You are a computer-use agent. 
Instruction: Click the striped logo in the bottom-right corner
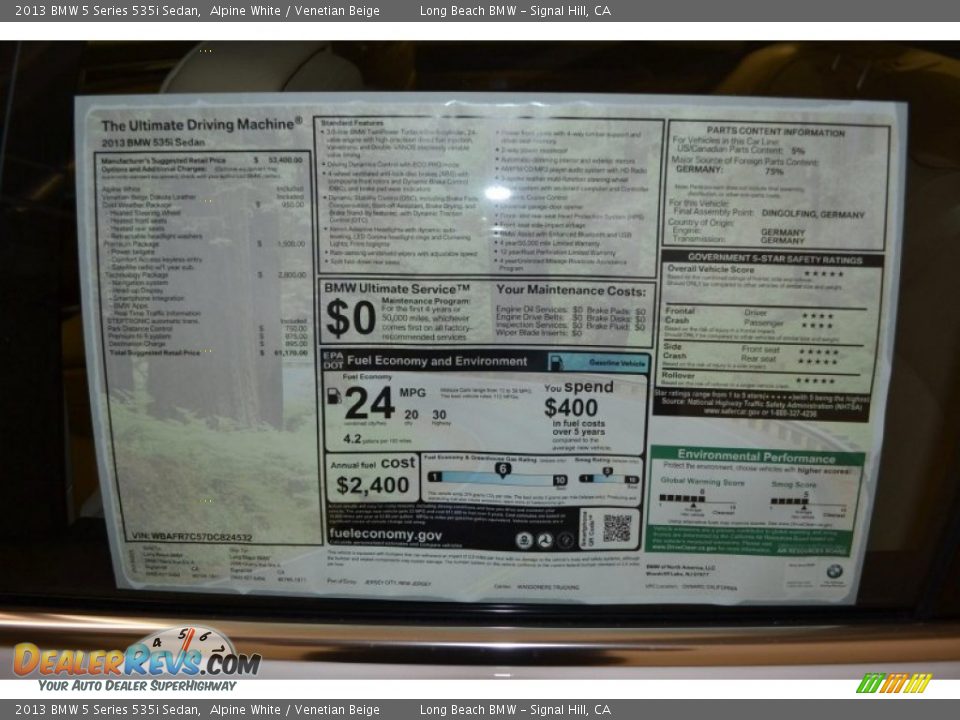pos(893,683)
